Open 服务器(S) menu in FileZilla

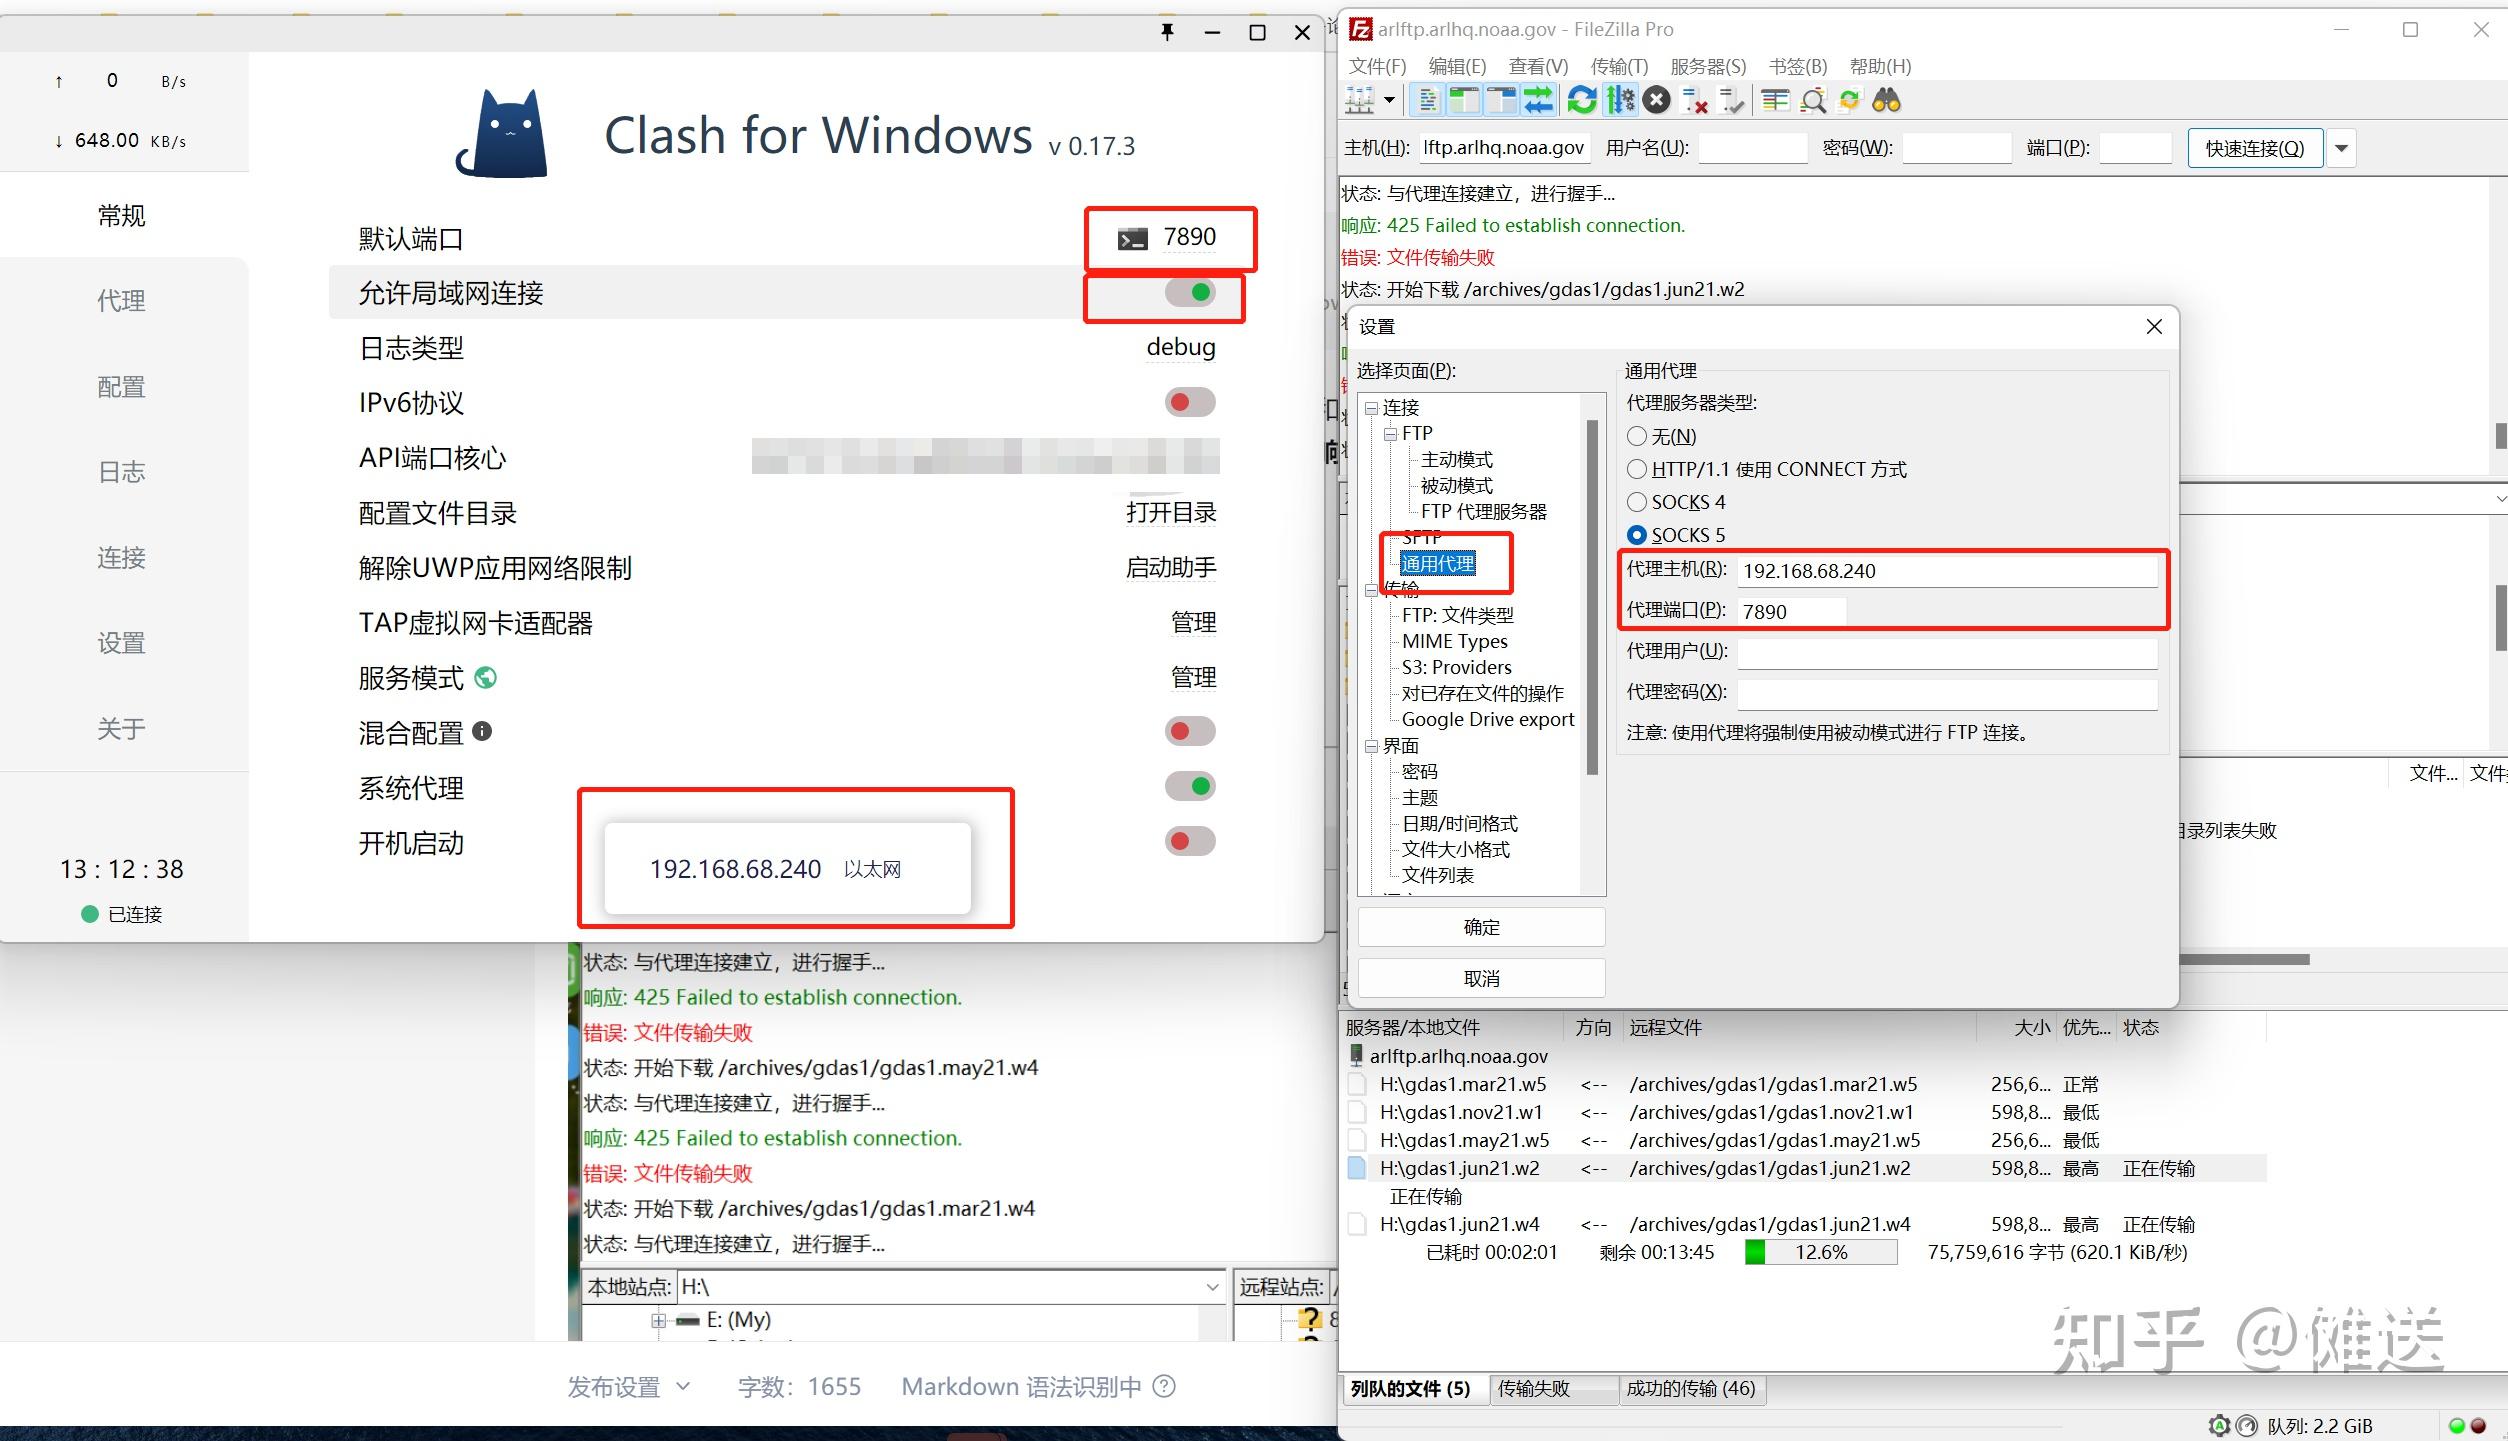tap(1708, 66)
